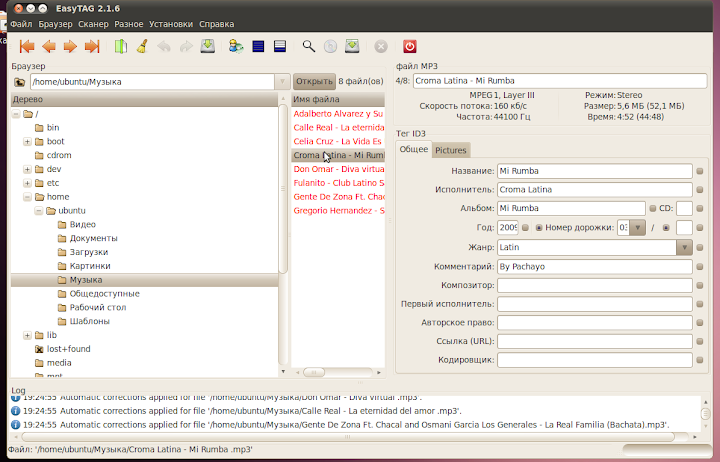Click into the Название text field
This screenshot has width=720, height=462.
pos(595,171)
